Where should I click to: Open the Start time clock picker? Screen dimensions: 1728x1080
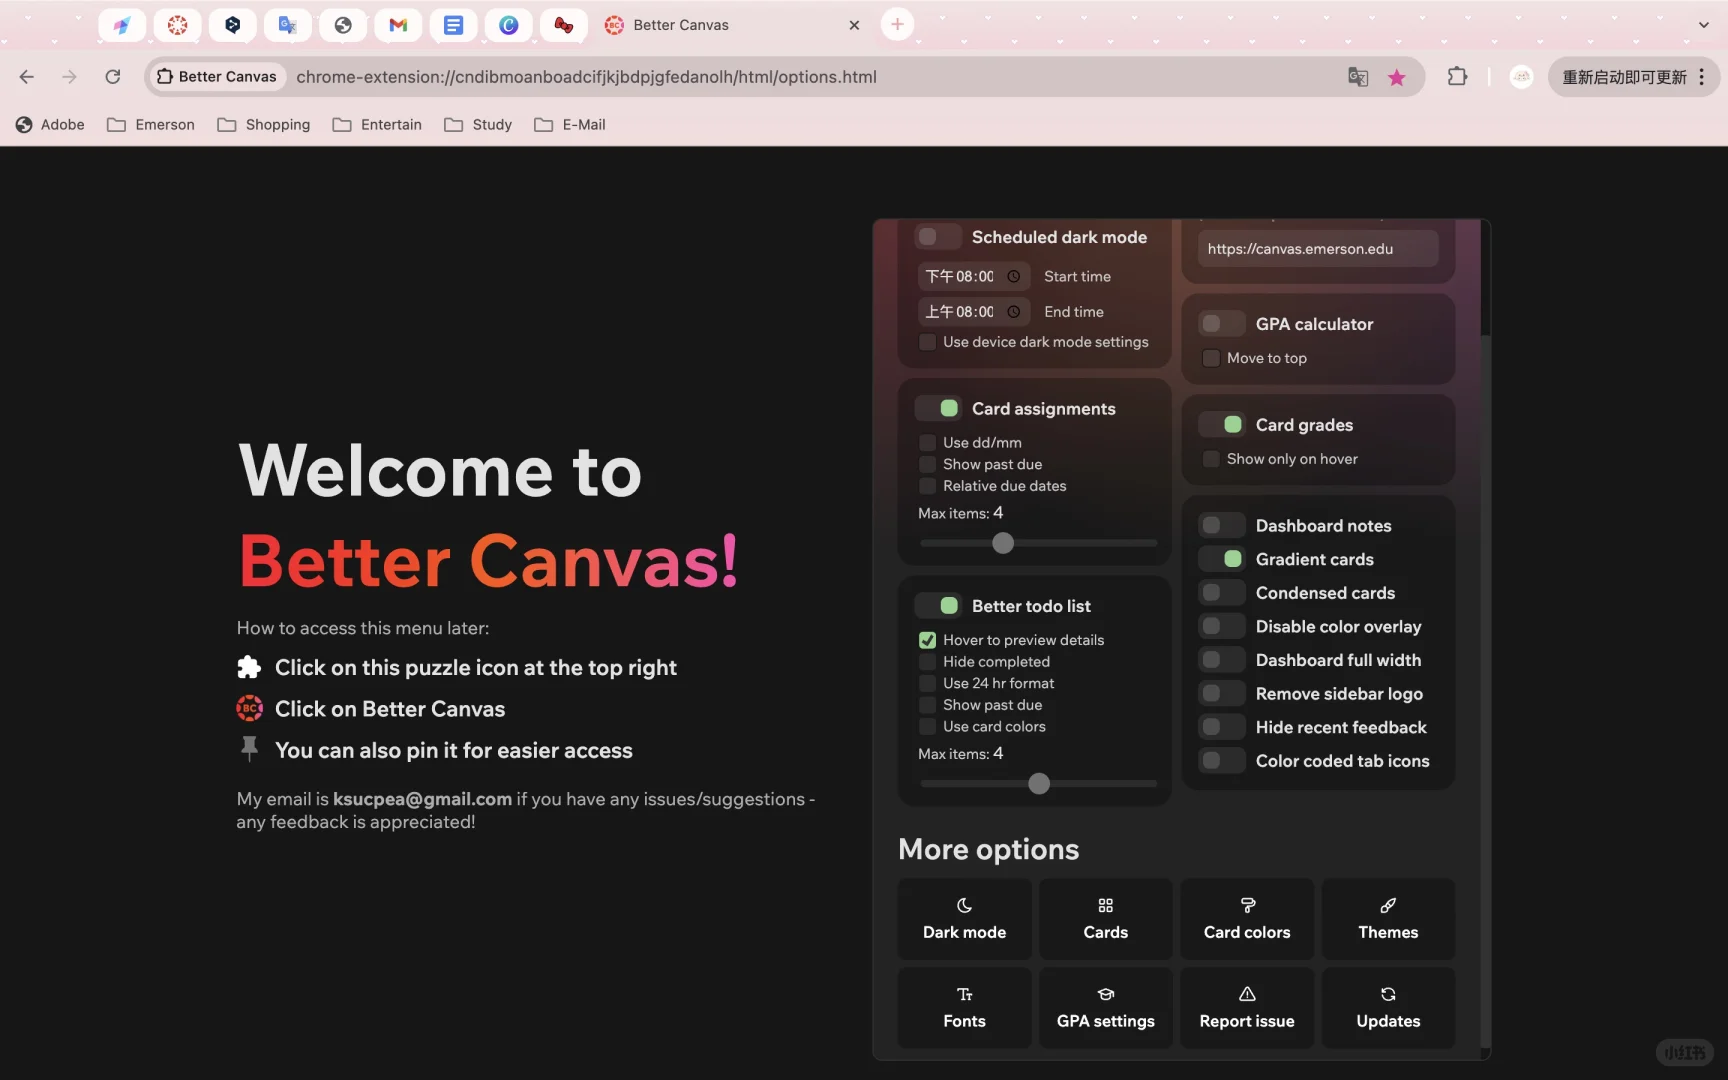point(1013,276)
